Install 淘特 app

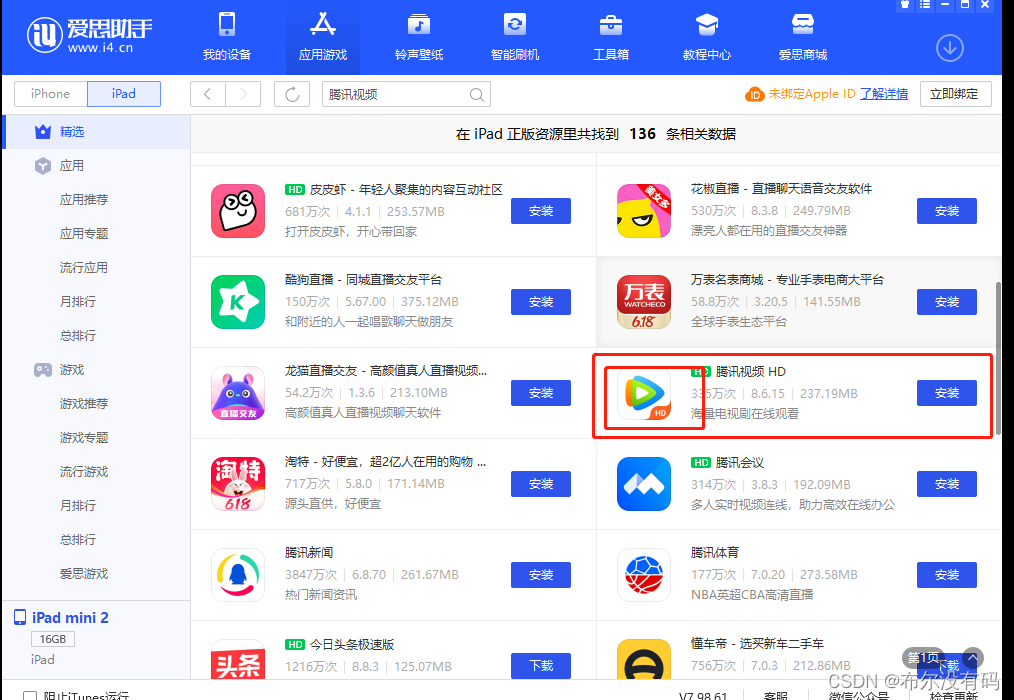(541, 483)
